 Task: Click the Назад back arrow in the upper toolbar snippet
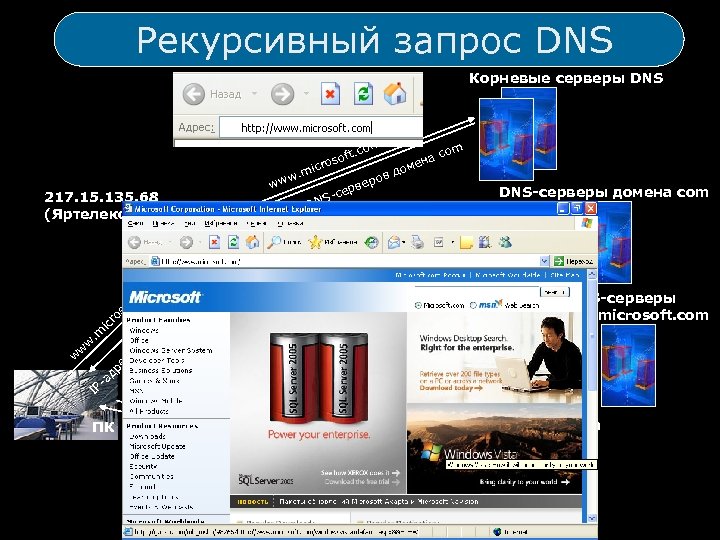click(x=193, y=94)
